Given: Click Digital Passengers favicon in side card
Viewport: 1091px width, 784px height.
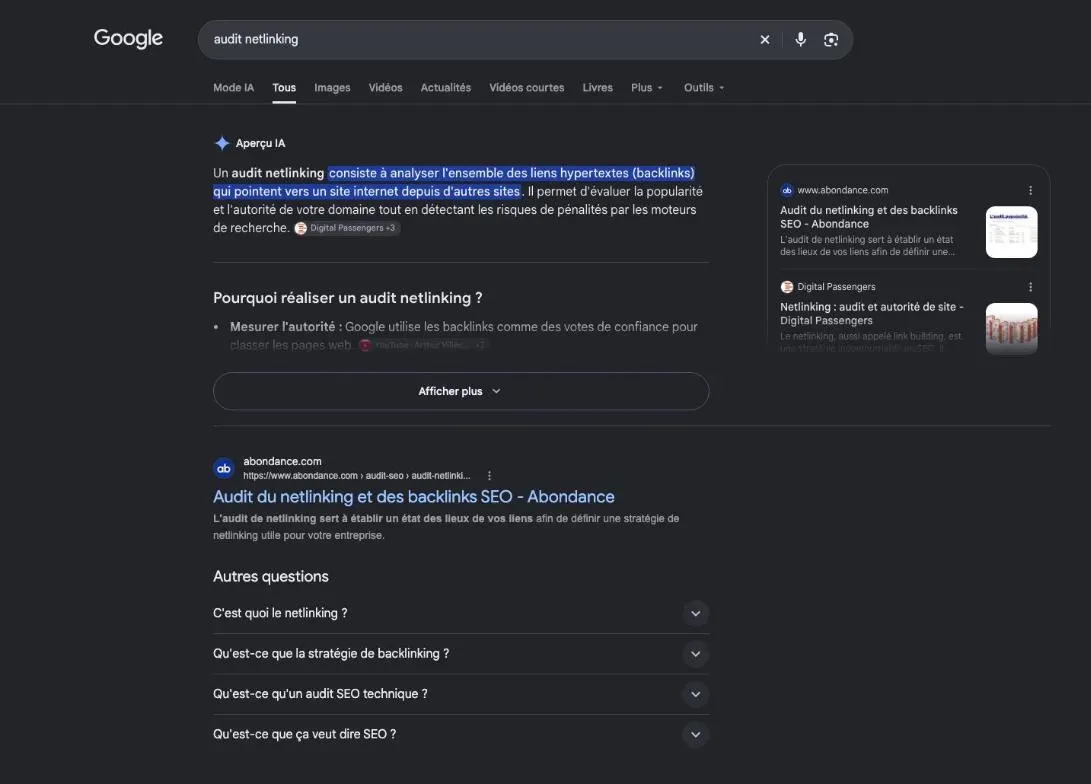Looking at the screenshot, I should coord(787,287).
